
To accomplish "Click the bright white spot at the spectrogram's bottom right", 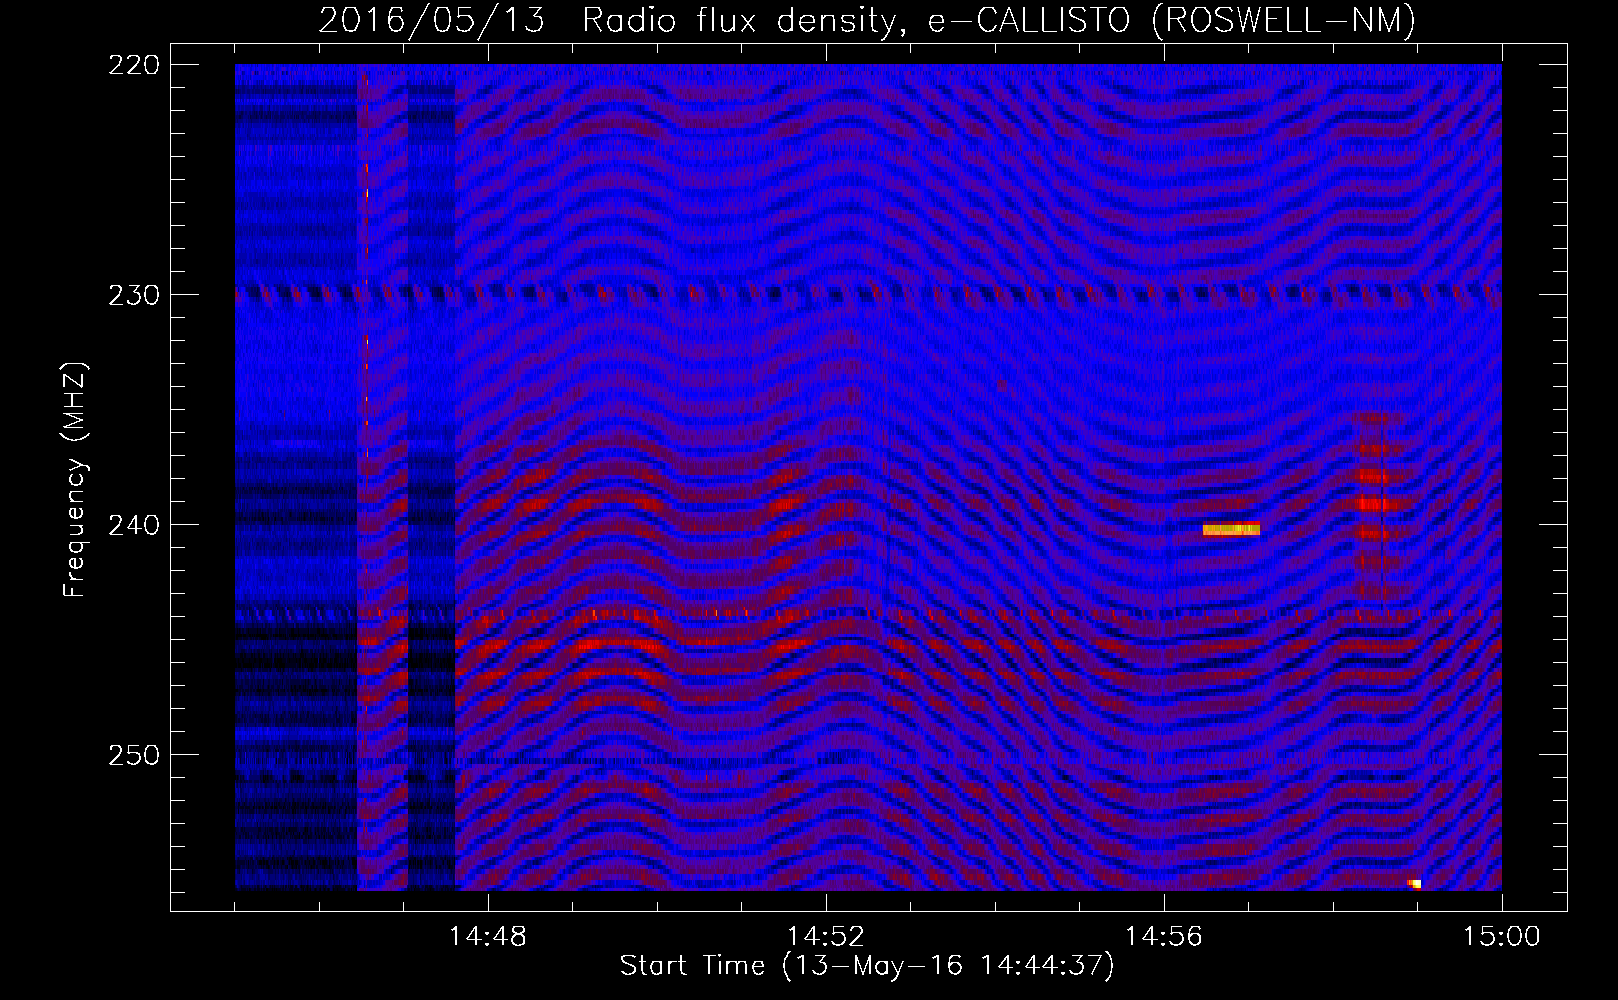I will tap(1414, 884).
